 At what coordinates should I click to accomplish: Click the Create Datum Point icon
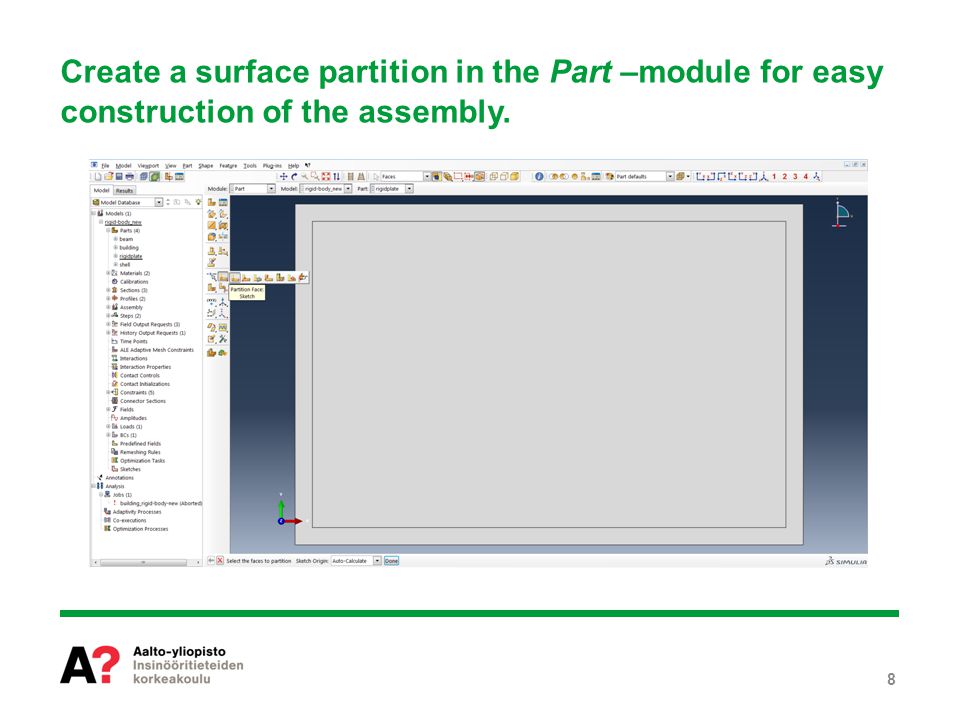click(212, 302)
